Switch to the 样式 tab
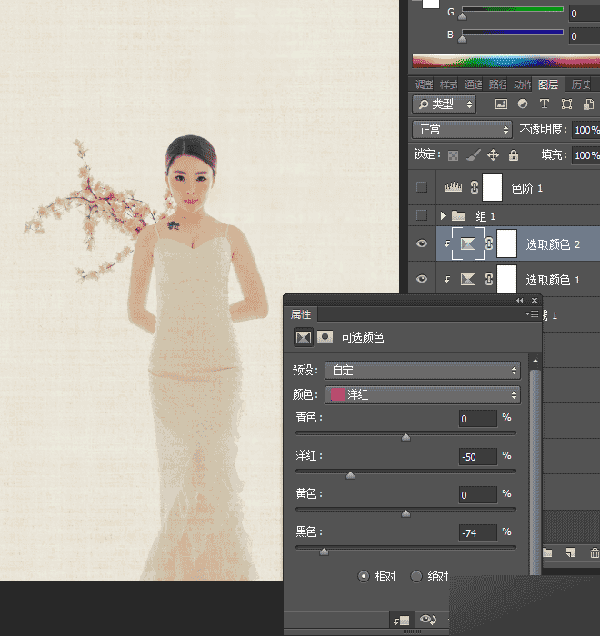The height and width of the screenshot is (636, 600). pyautogui.click(x=448, y=85)
